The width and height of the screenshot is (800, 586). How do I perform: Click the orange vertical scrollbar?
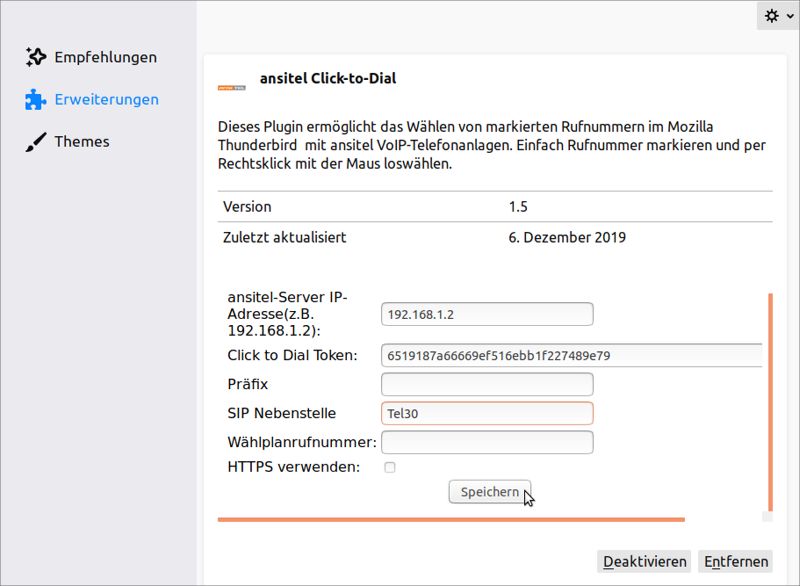point(770,400)
